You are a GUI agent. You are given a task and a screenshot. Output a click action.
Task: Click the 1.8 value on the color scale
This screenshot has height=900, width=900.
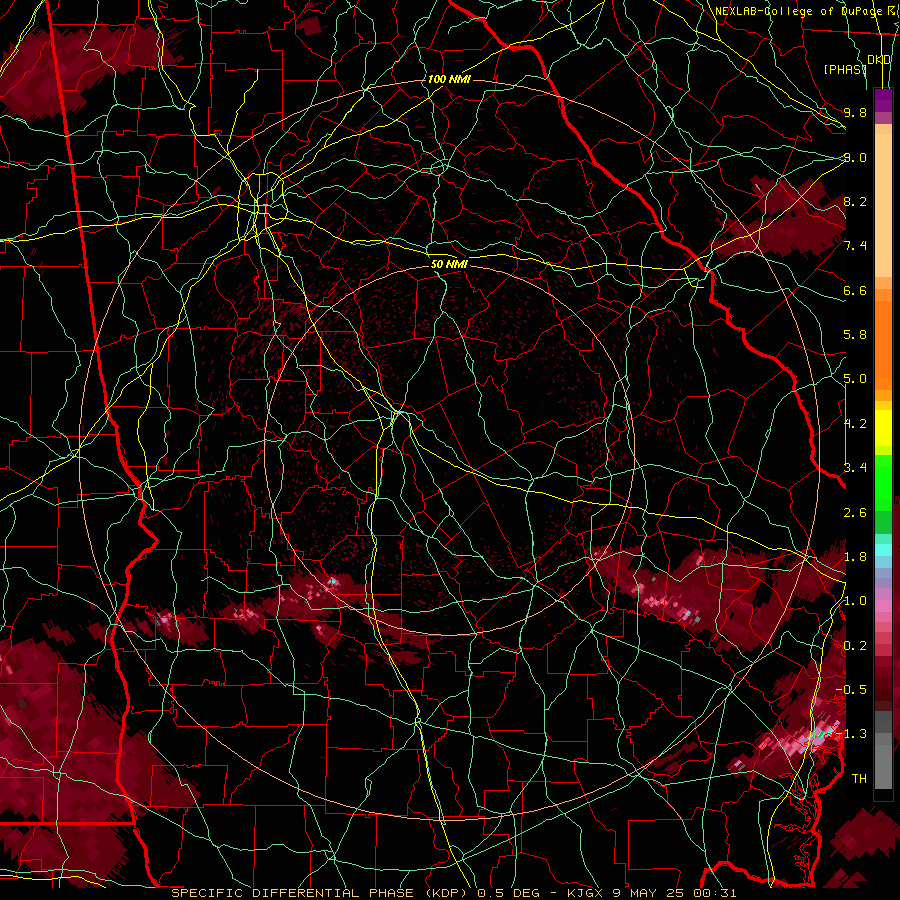[855, 557]
